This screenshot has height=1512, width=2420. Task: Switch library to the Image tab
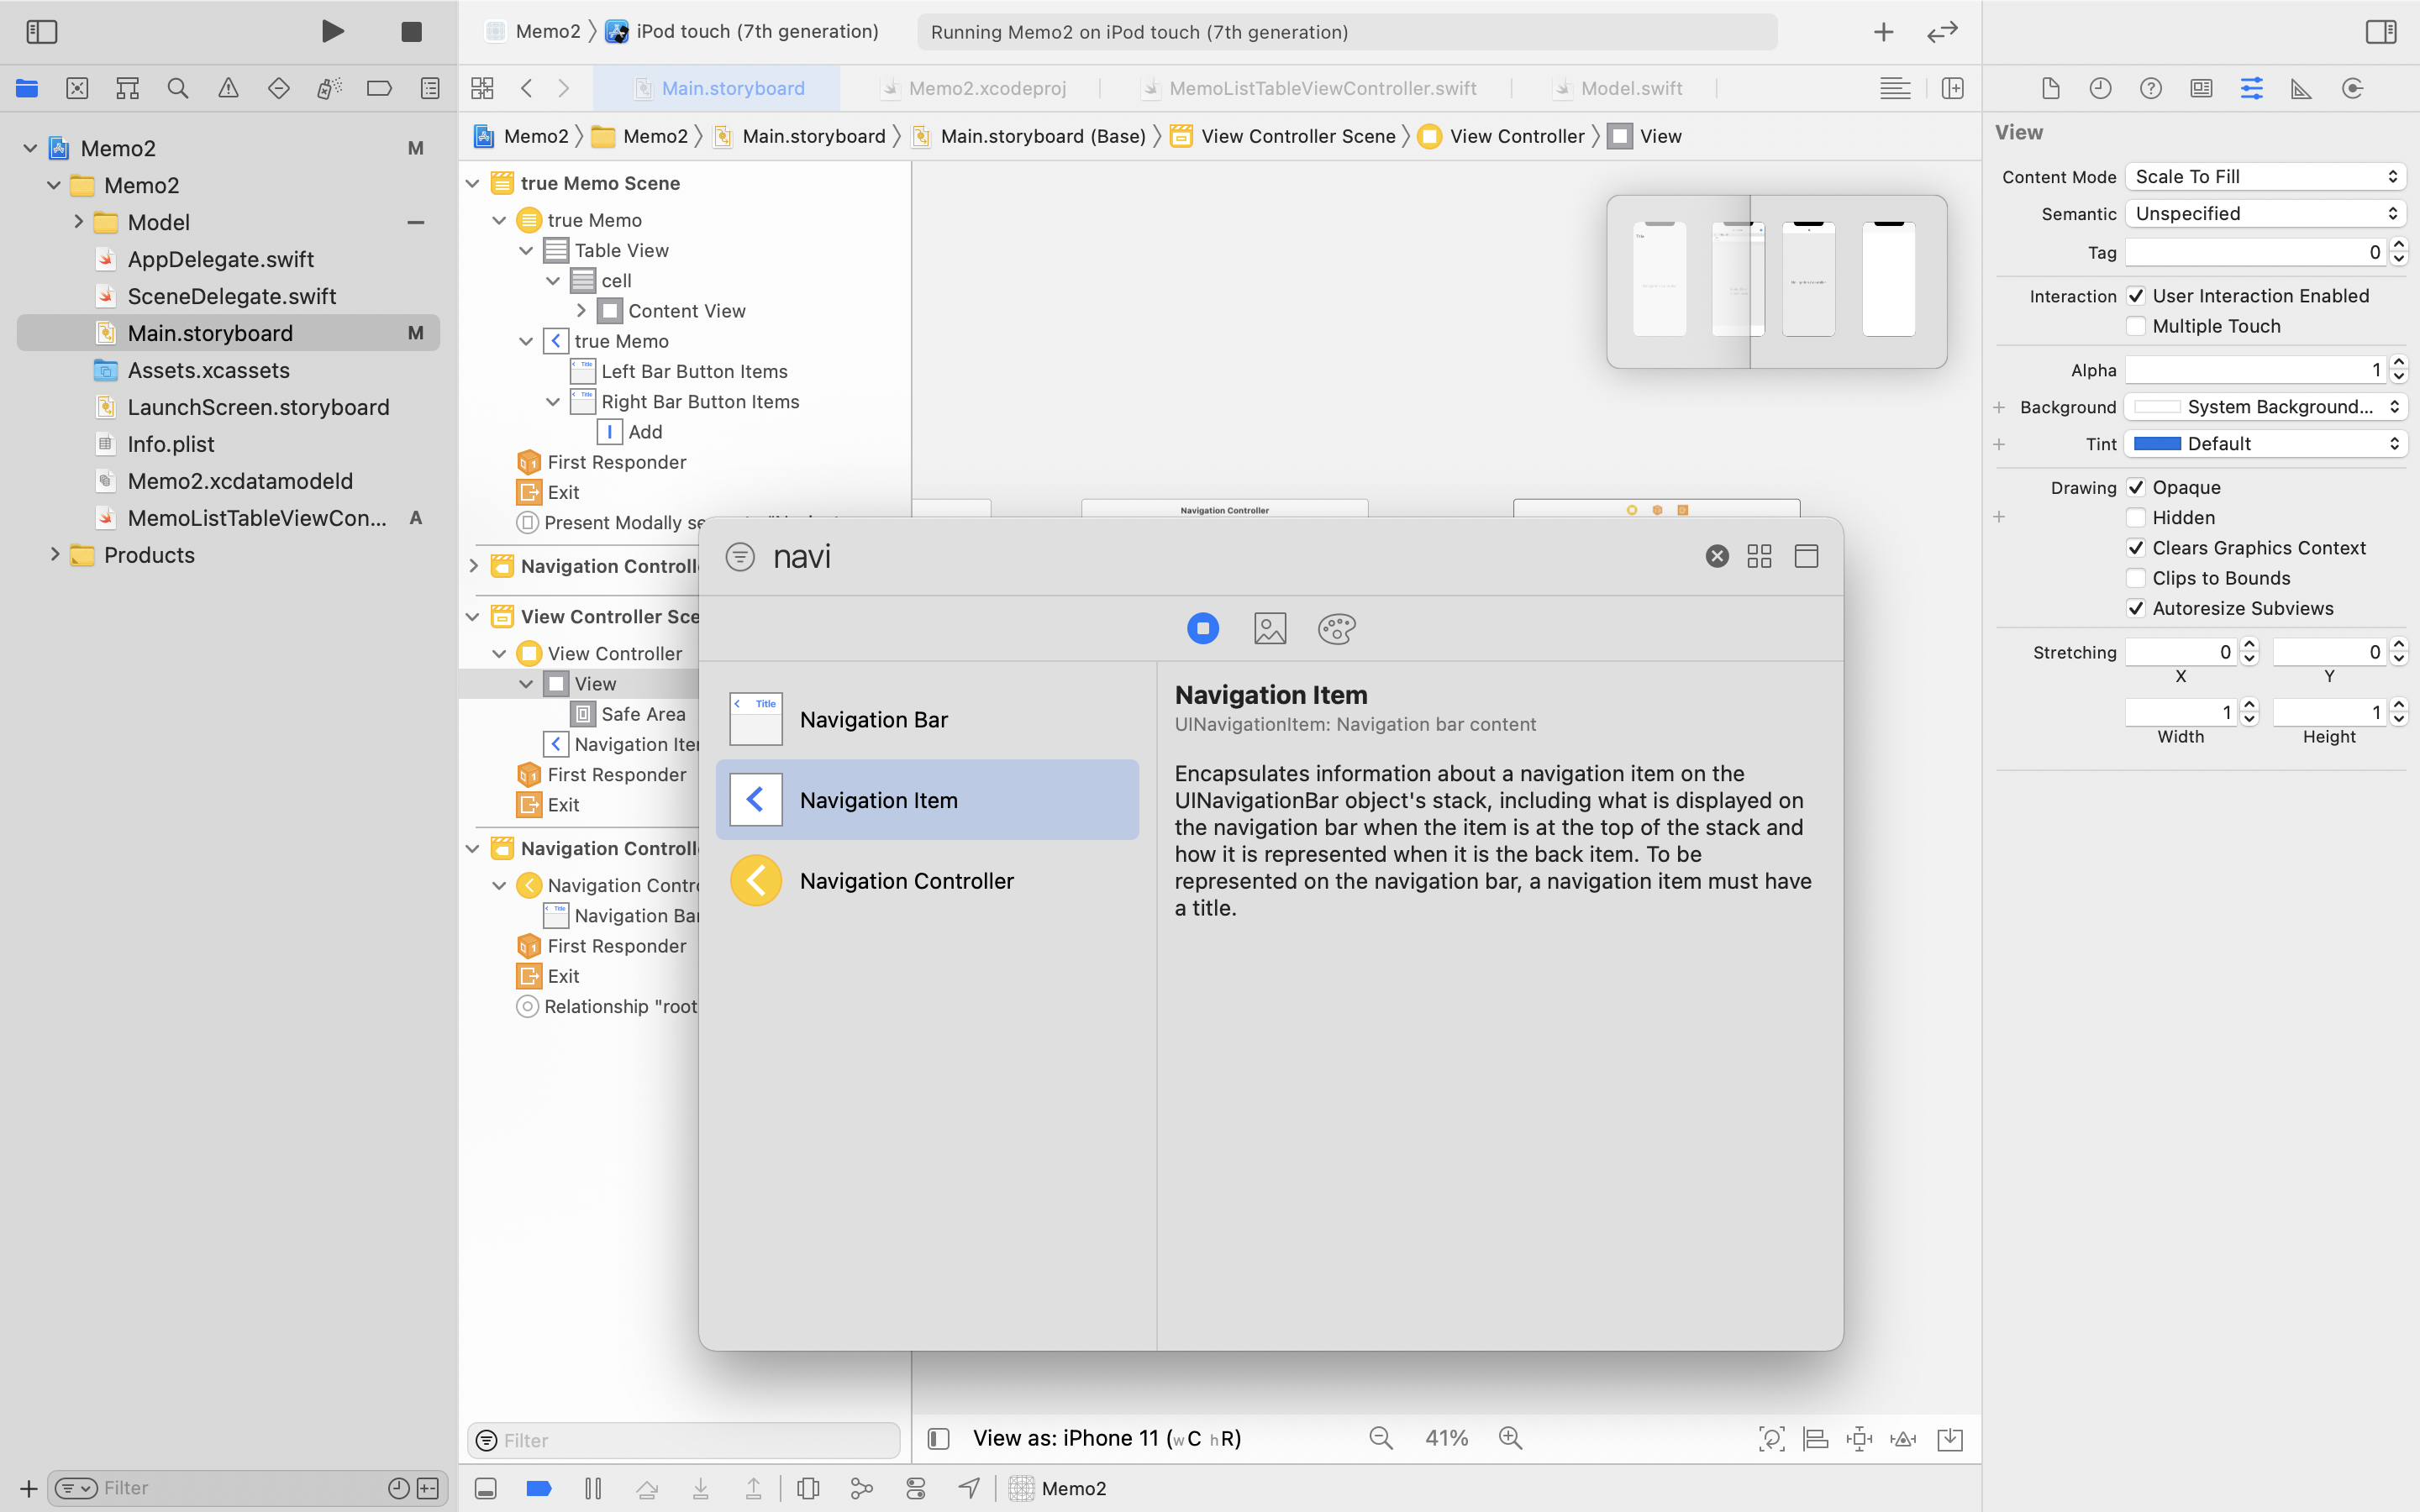coord(1269,628)
